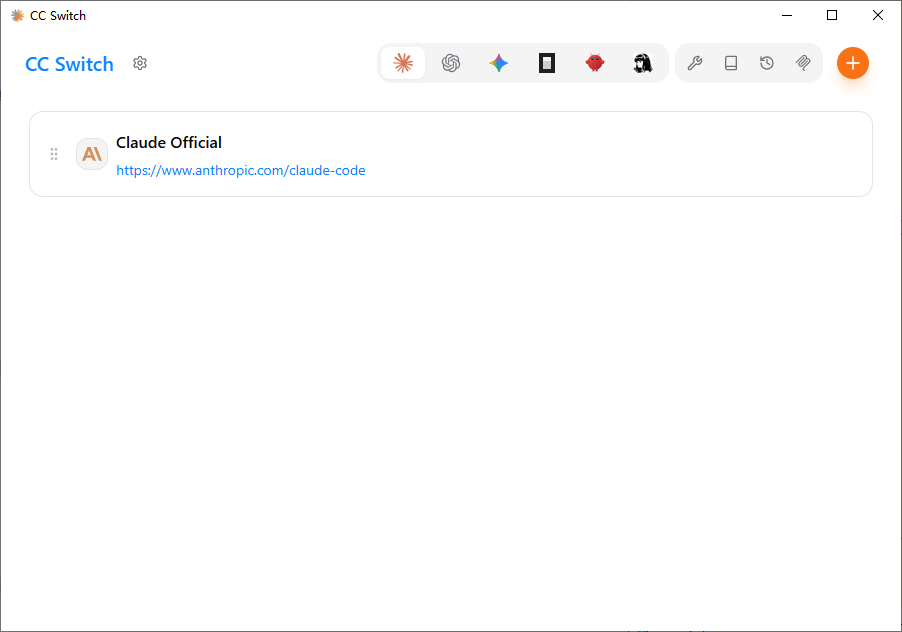Image resolution: width=902 pixels, height=632 pixels.
Task: Switch to the Gemini tab icon
Action: (499, 63)
